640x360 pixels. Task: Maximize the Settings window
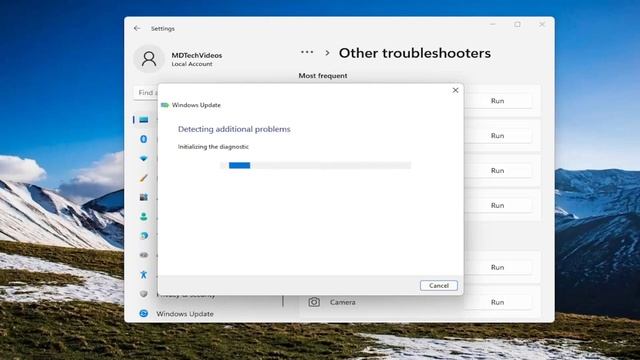[x=517, y=24]
